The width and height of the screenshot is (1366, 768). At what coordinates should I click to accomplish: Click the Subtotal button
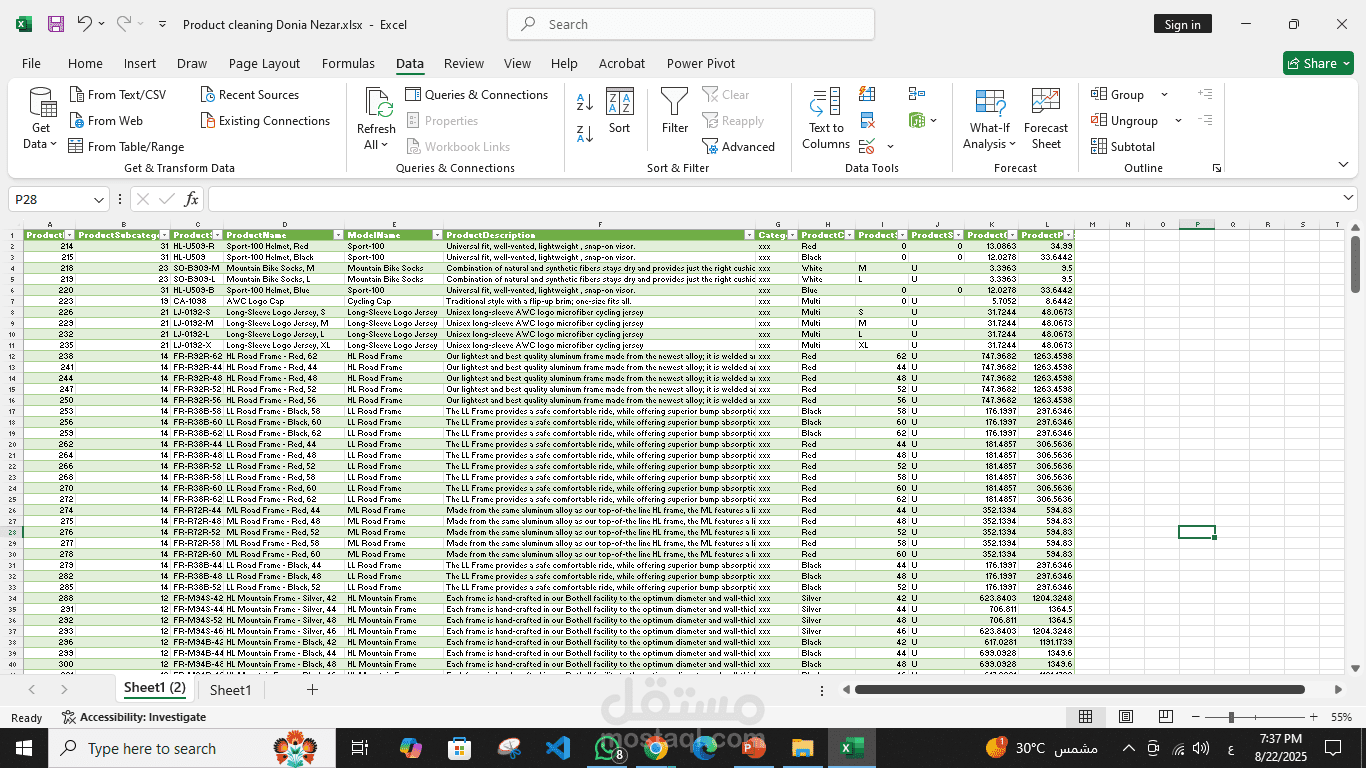tap(1123, 146)
